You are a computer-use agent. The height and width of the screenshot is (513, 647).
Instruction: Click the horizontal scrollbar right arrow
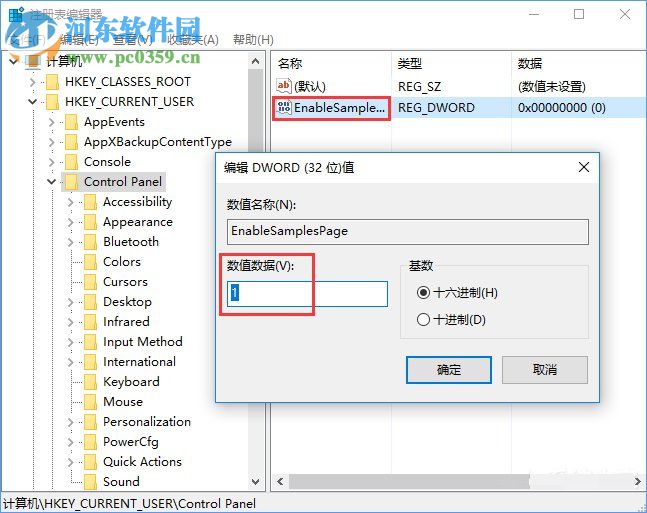click(638, 481)
